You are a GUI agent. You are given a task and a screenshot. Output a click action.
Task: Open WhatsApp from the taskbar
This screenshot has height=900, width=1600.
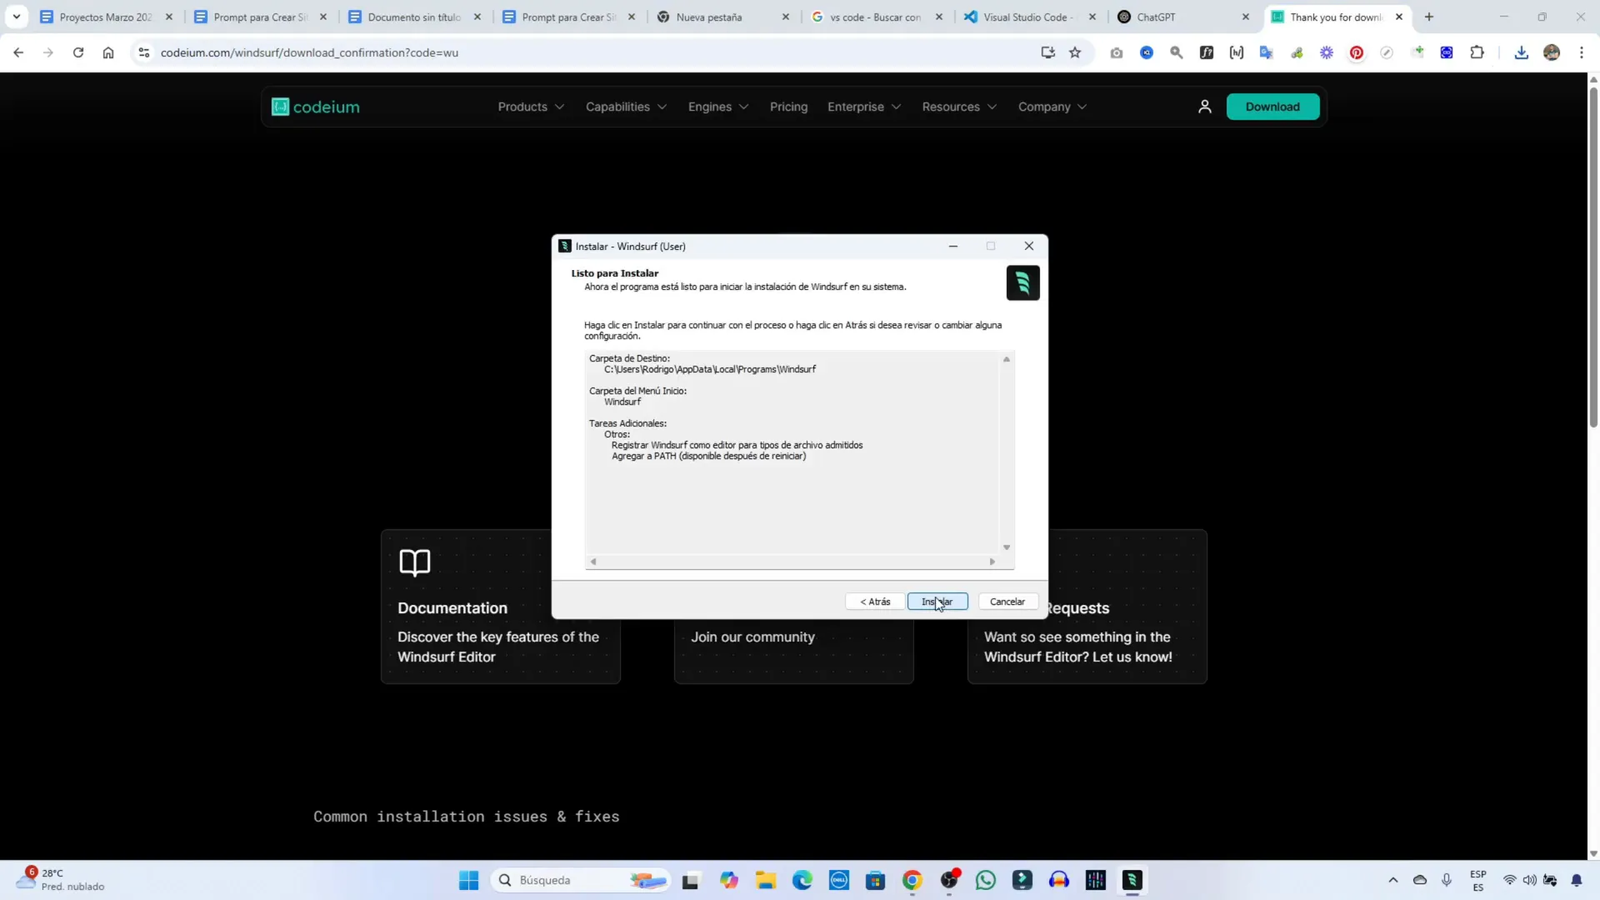point(985,880)
